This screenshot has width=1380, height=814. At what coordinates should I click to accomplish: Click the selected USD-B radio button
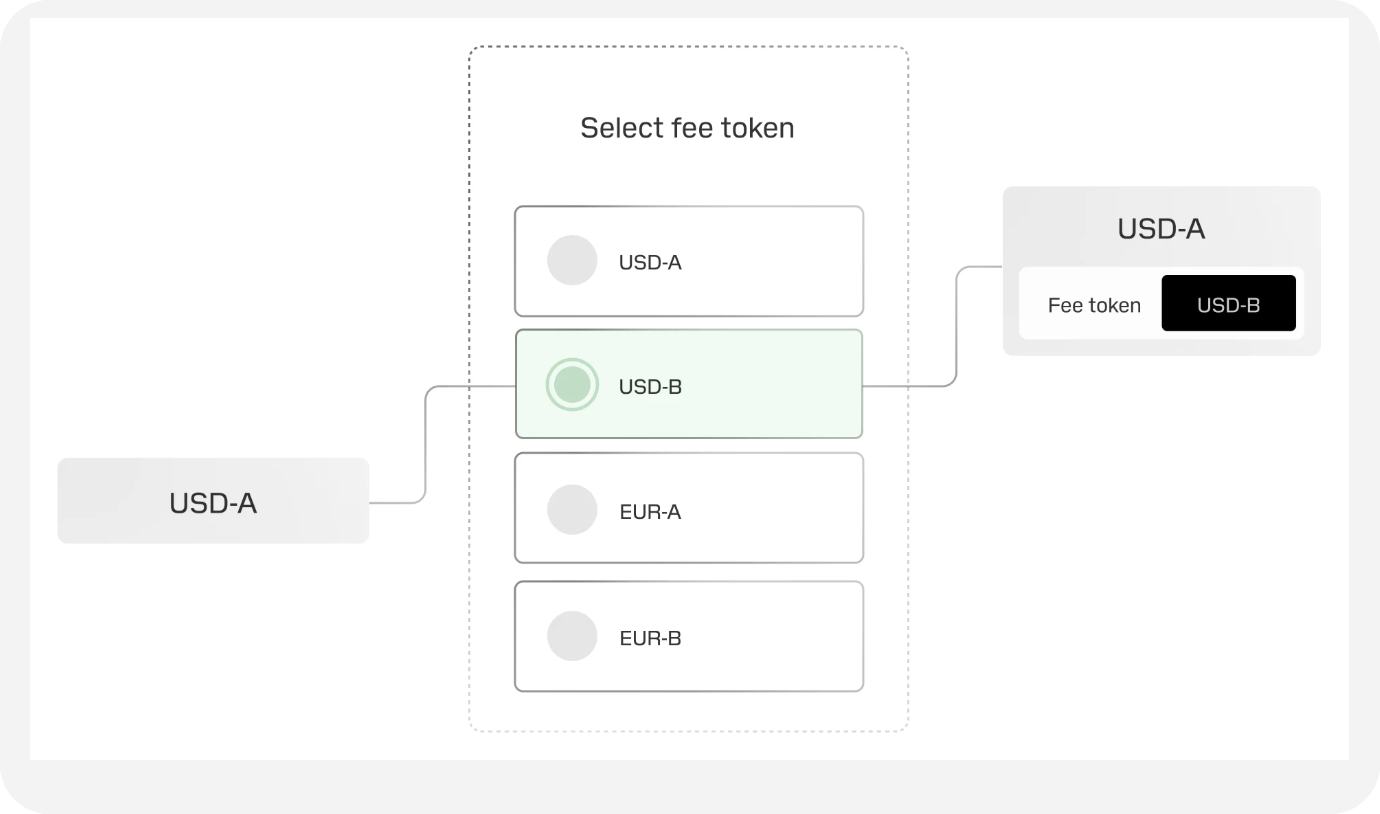click(572, 385)
